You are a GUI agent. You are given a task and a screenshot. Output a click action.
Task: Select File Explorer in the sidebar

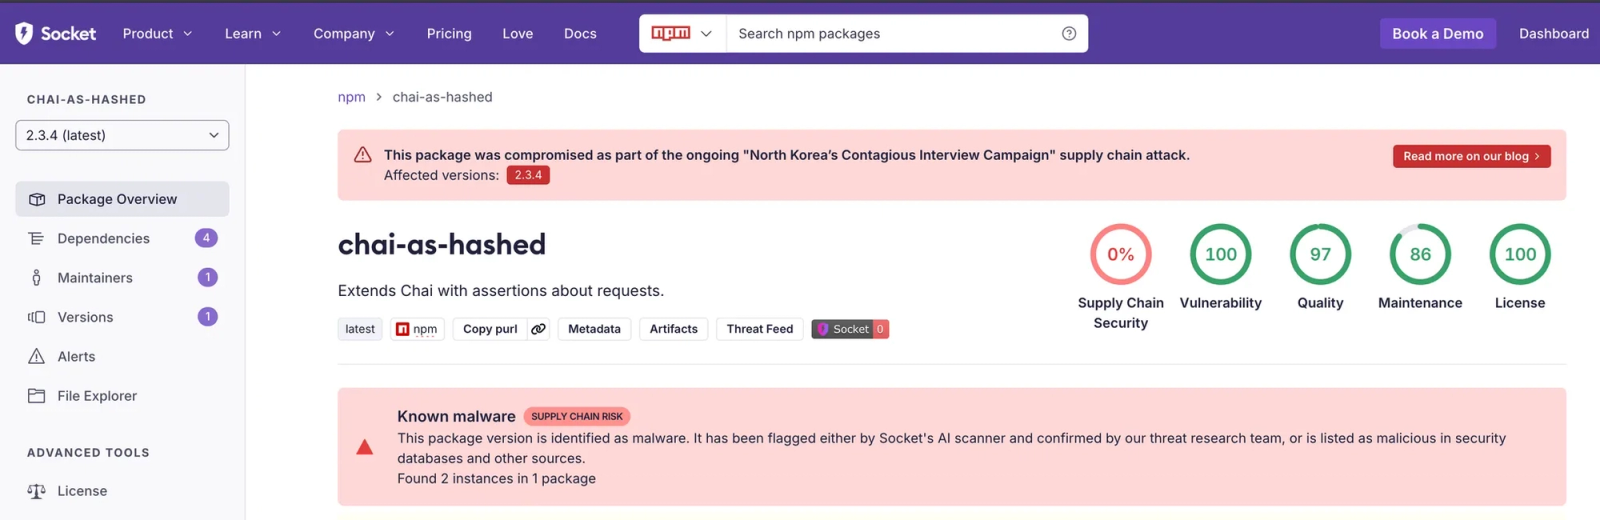pos(122,396)
